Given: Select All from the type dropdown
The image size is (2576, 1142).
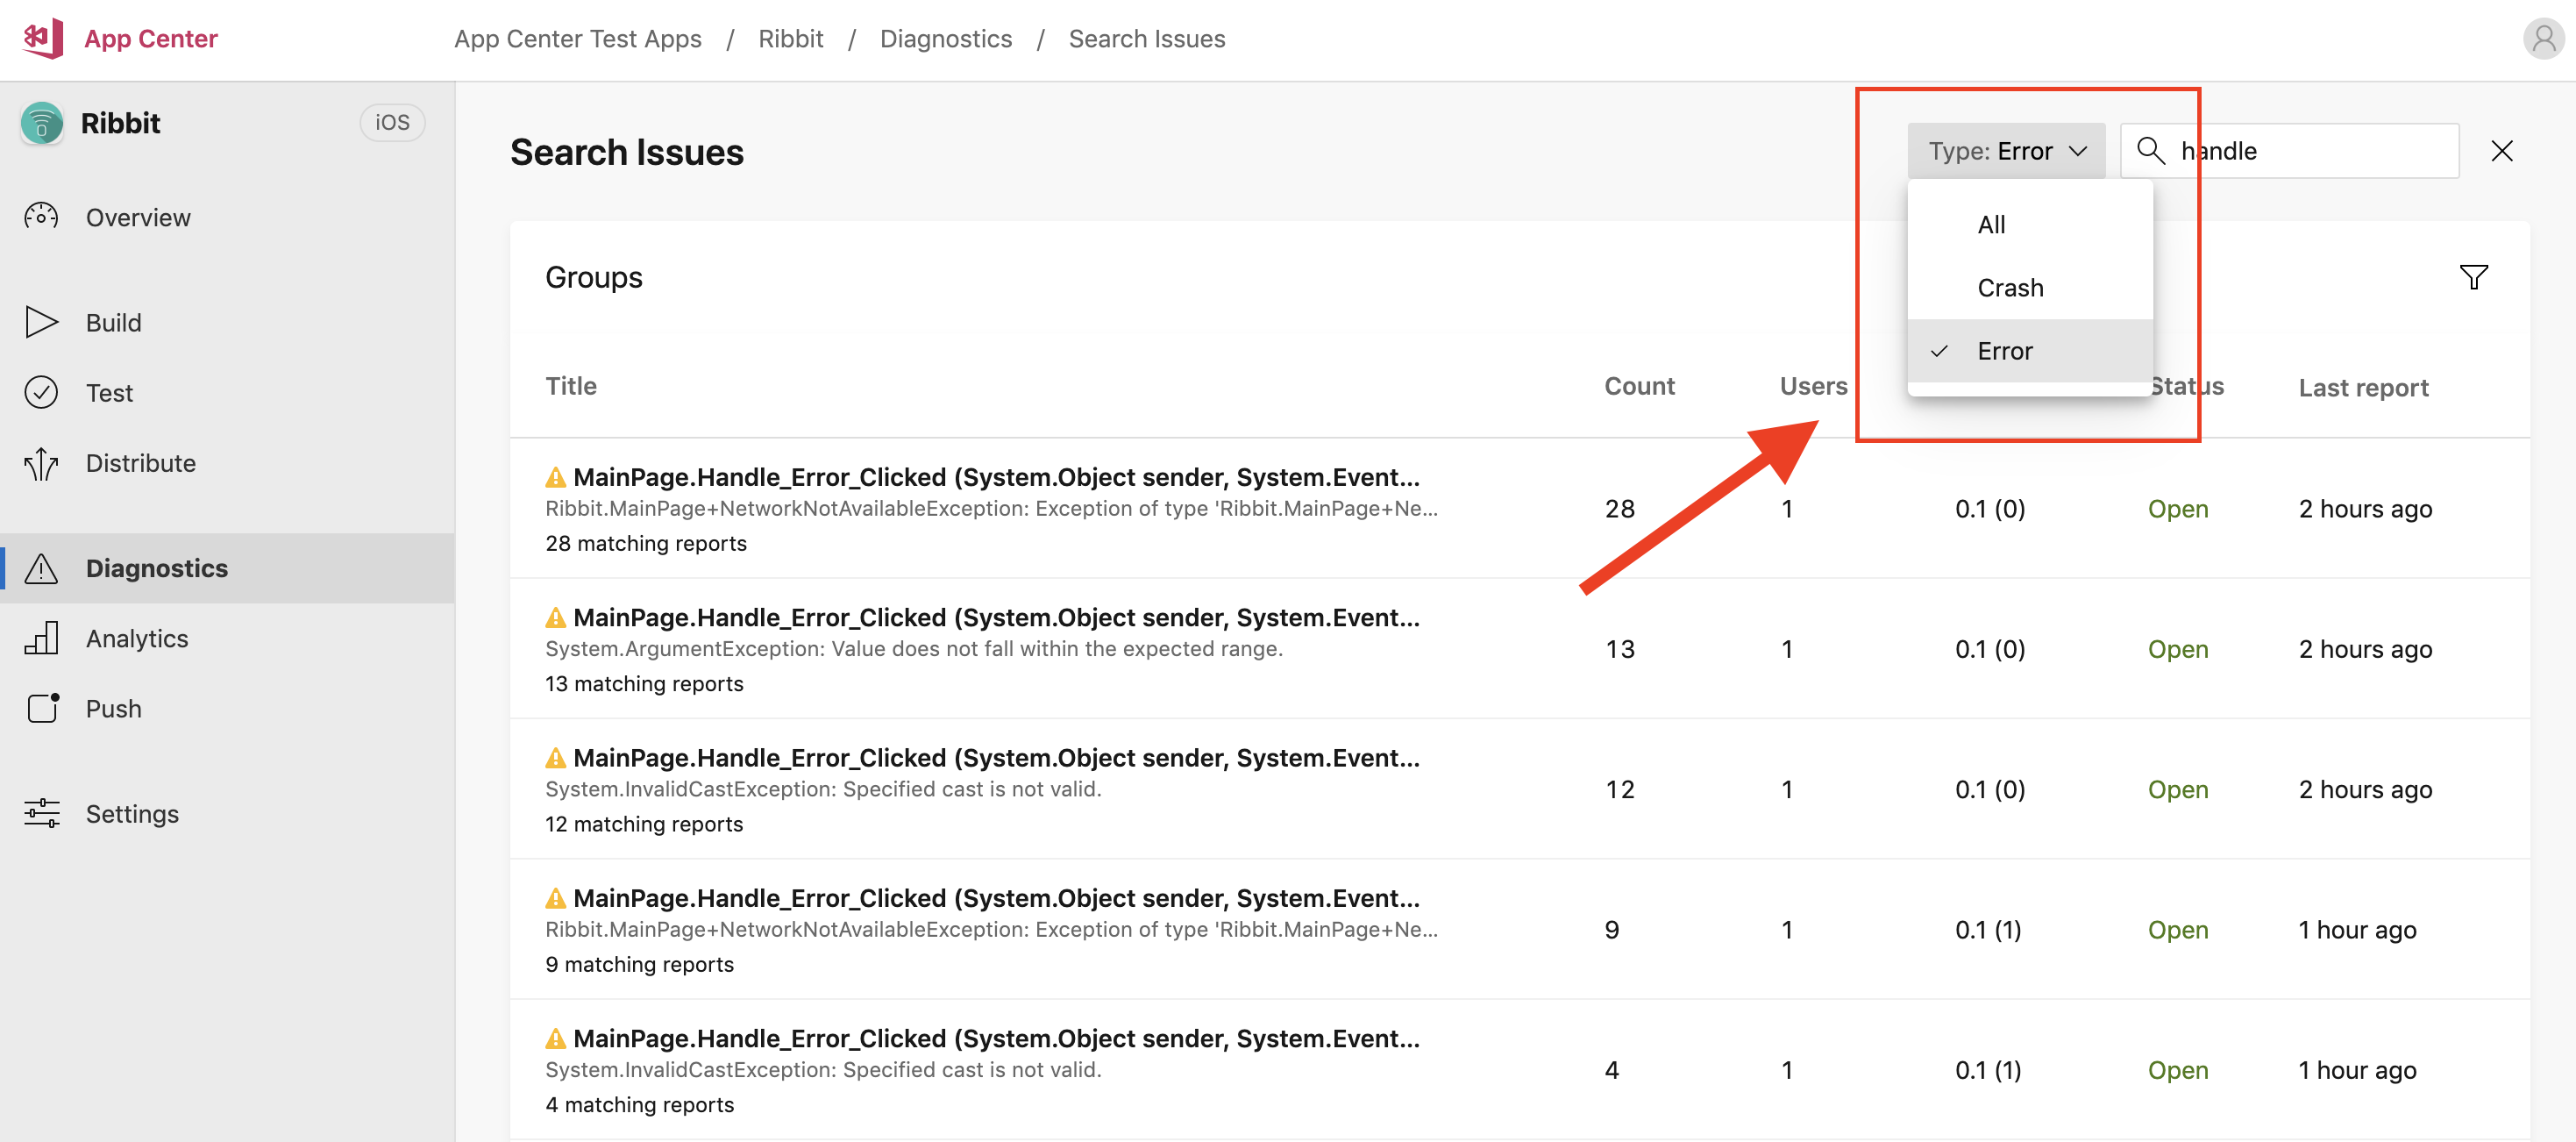Looking at the screenshot, I should (1993, 222).
